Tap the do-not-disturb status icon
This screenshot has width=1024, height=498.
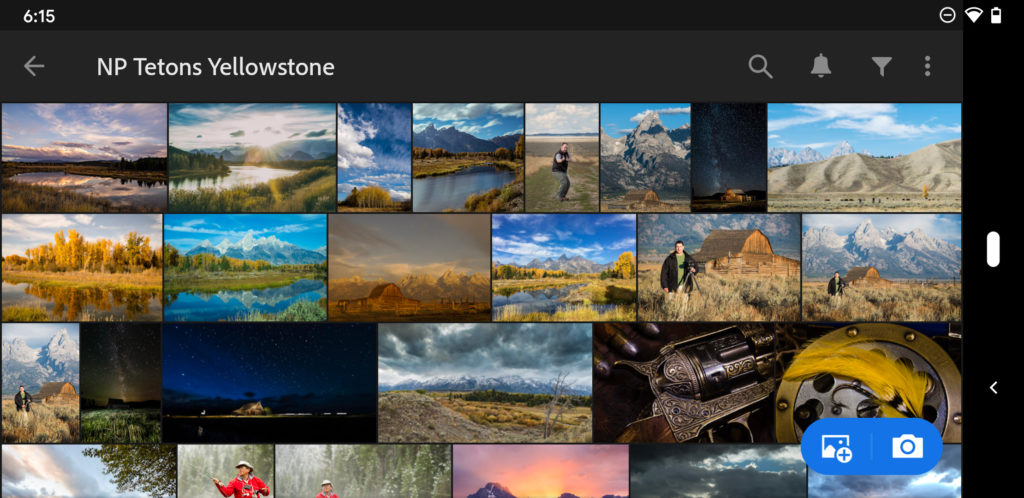click(x=947, y=15)
